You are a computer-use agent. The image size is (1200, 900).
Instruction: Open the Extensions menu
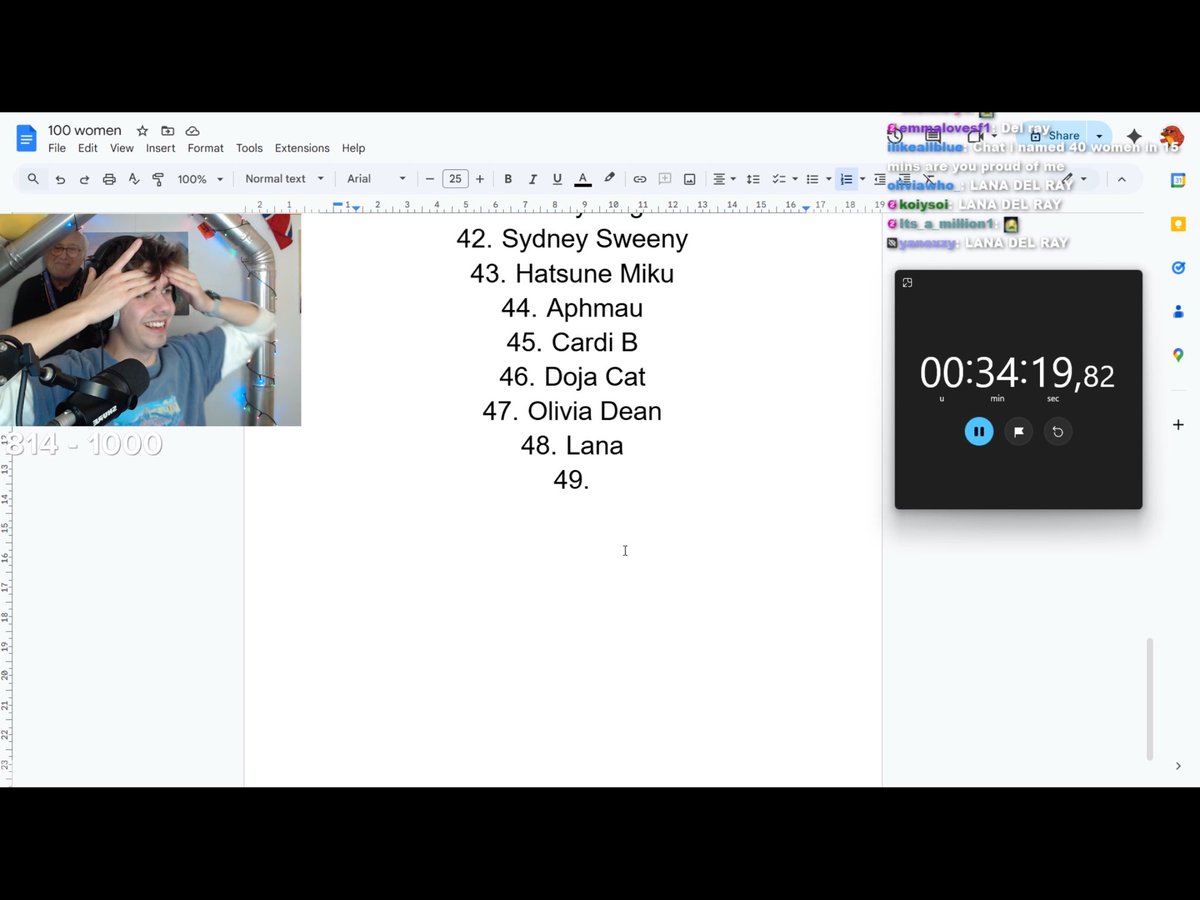click(x=302, y=148)
